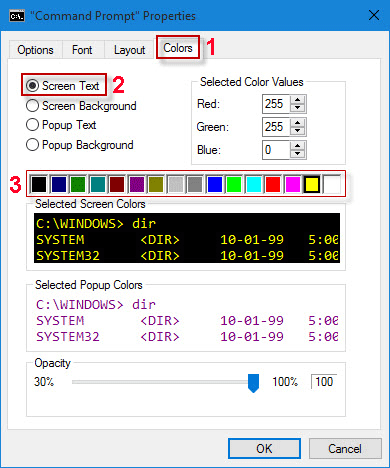Increase the Red value with up arrow

297,100
